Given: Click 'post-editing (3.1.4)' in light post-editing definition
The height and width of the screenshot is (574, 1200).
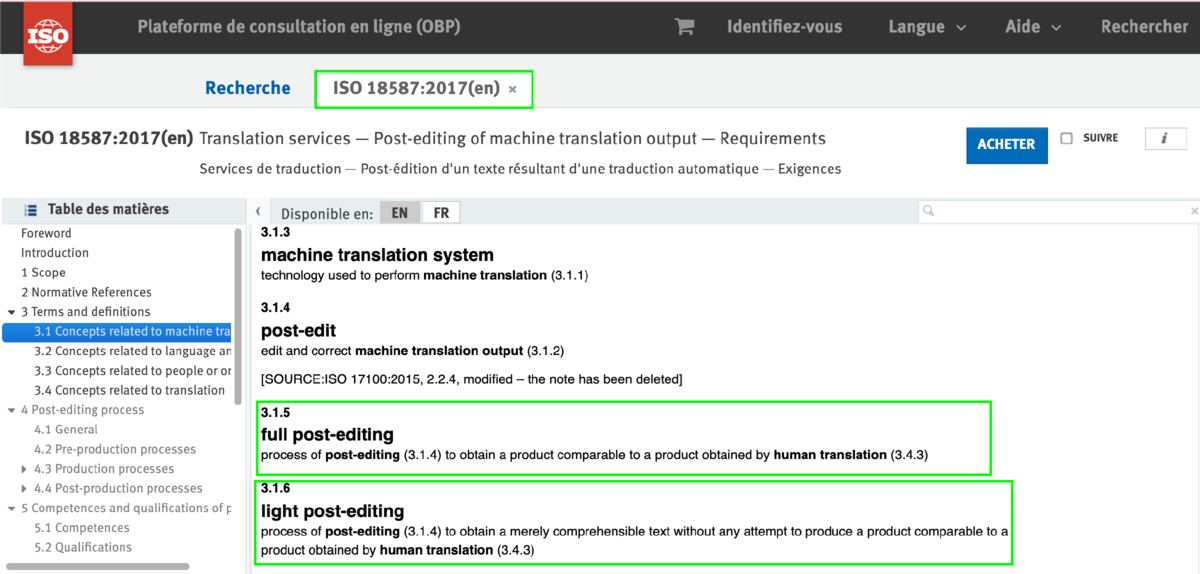Looking at the screenshot, I should click(383, 531).
